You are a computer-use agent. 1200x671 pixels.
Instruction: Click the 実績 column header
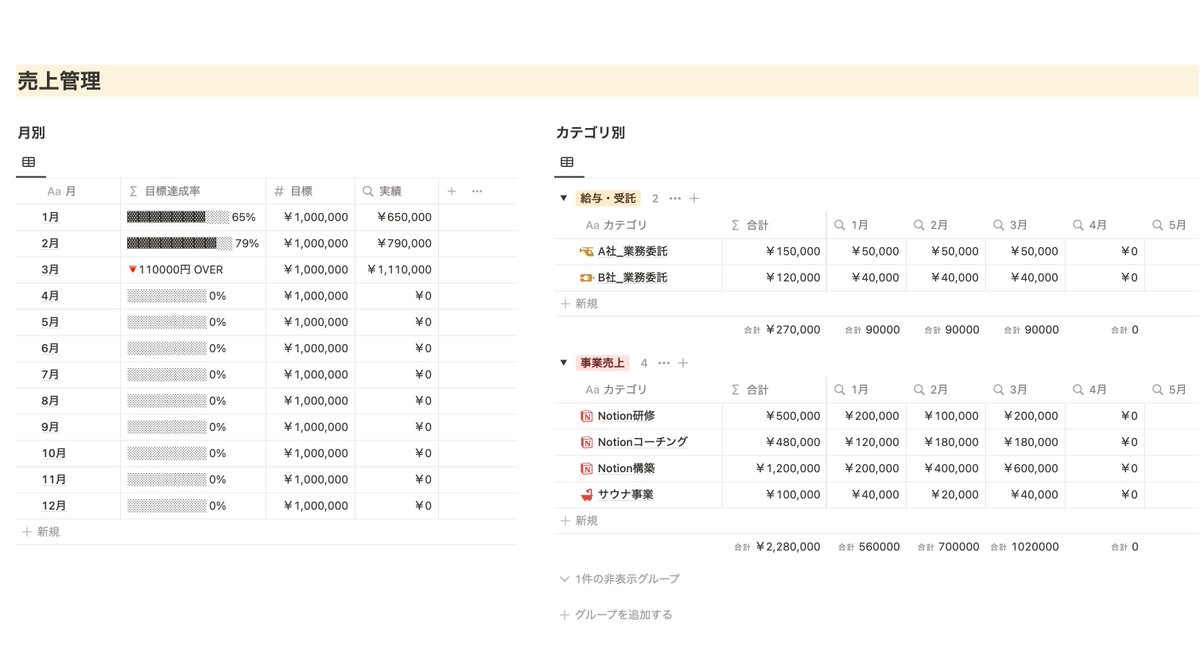pos(396,191)
